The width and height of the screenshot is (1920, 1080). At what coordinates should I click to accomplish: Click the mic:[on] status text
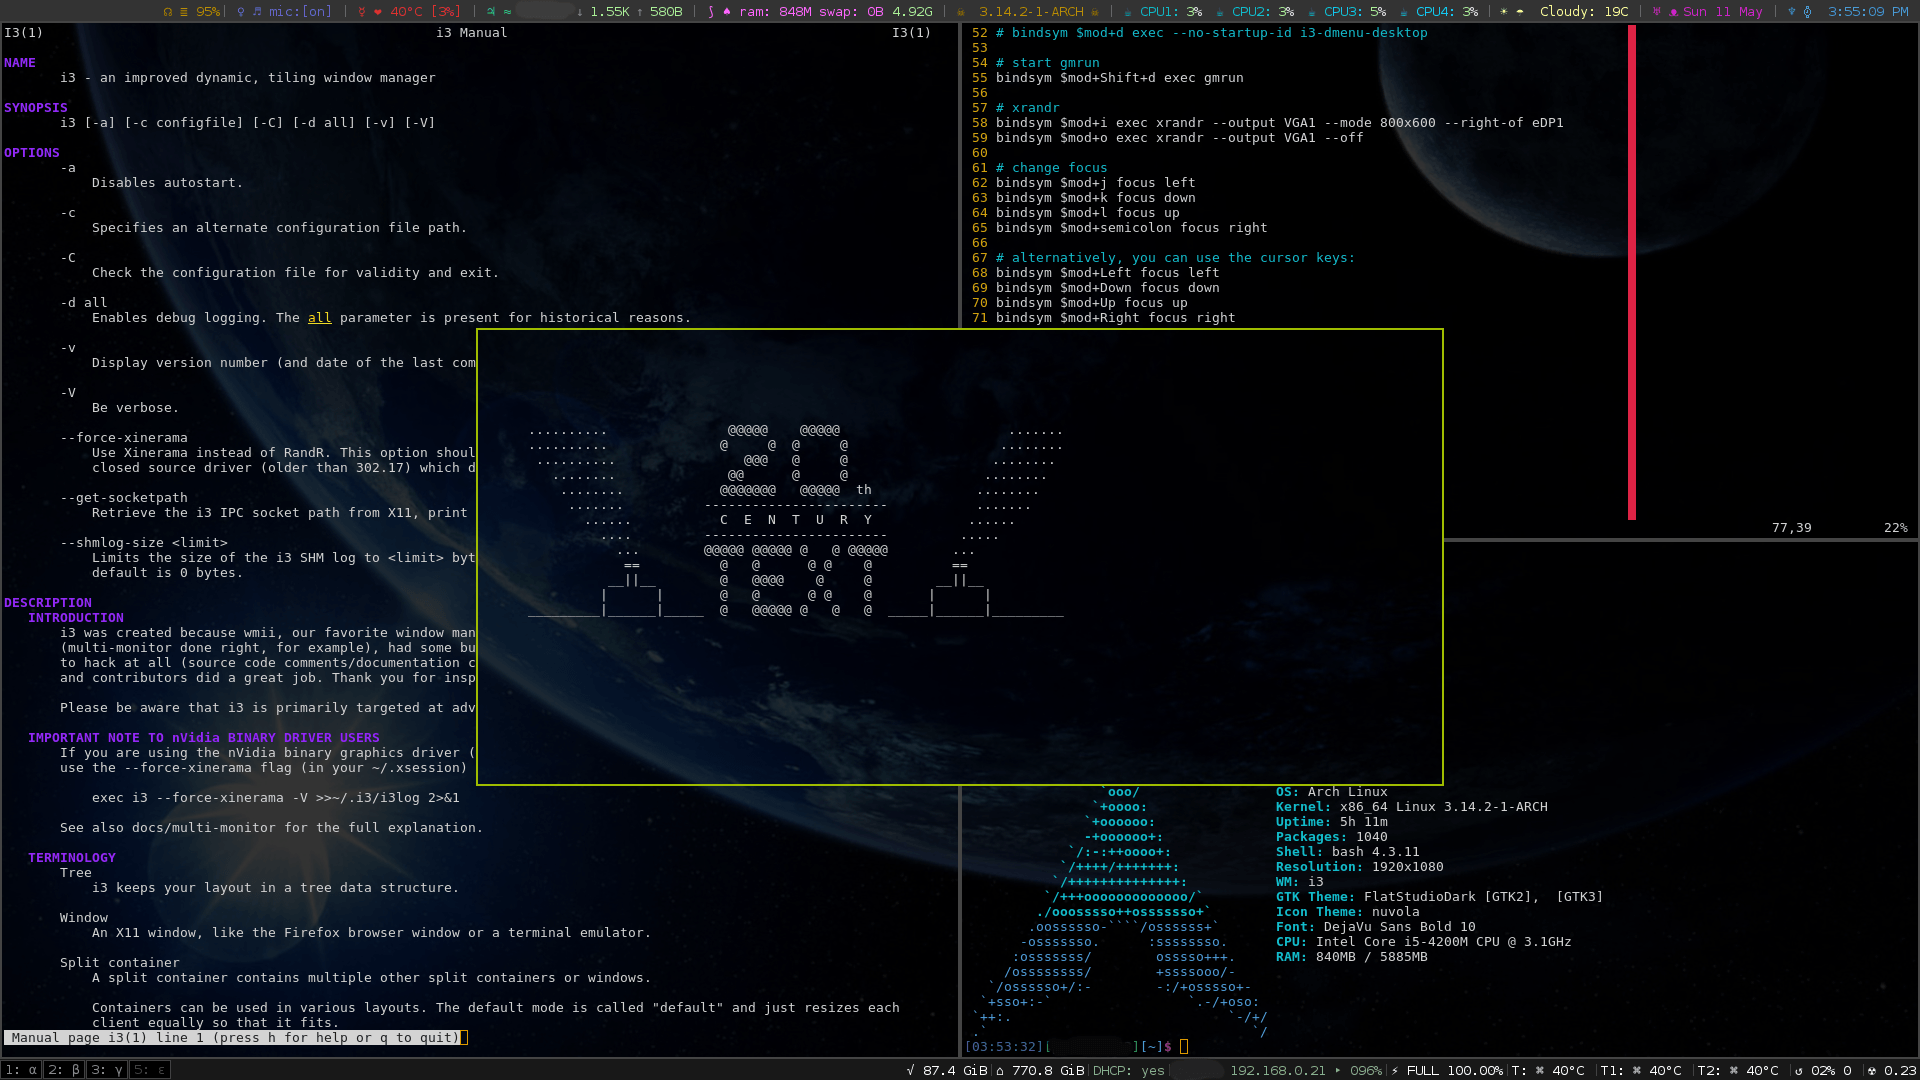pos(300,12)
